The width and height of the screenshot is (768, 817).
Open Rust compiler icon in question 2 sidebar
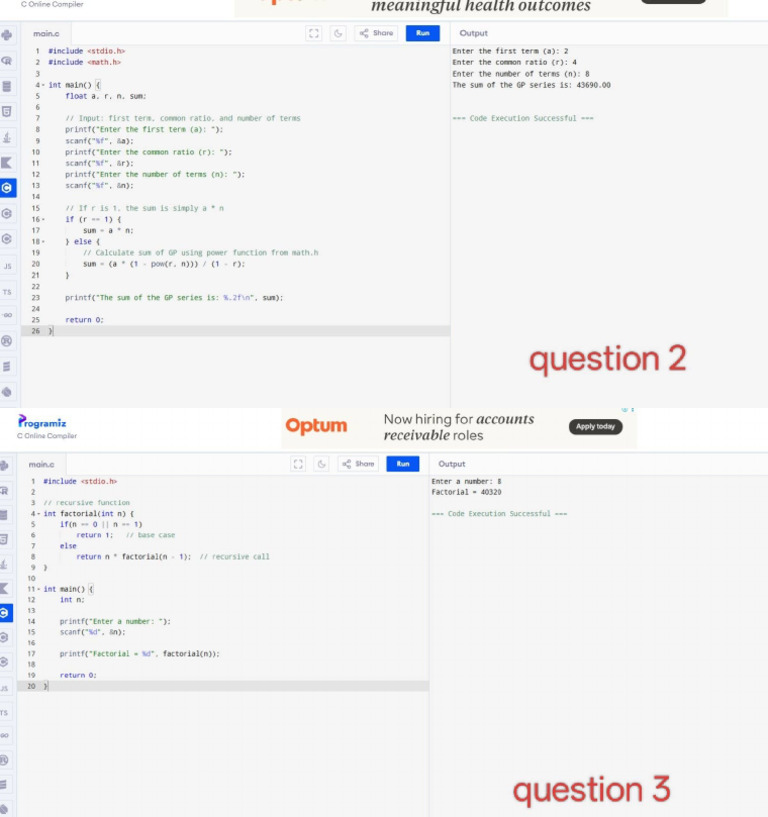point(7,341)
